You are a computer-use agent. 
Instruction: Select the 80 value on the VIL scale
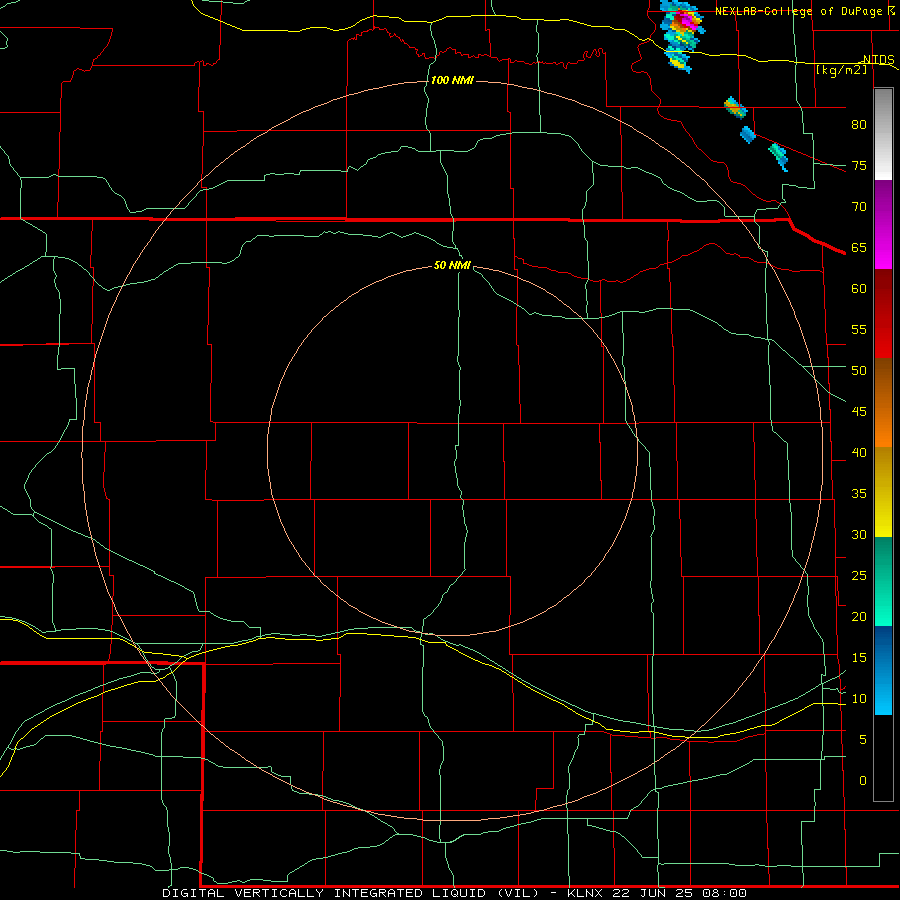(x=859, y=125)
